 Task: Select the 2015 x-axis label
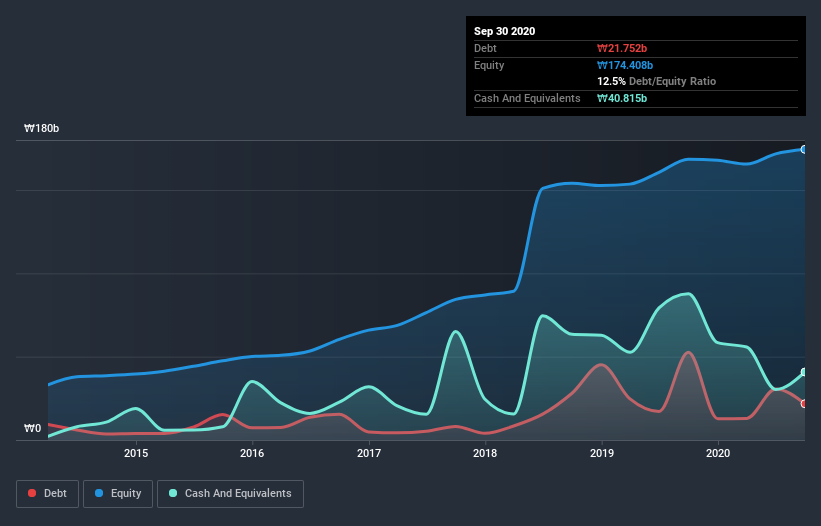tap(136, 453)
